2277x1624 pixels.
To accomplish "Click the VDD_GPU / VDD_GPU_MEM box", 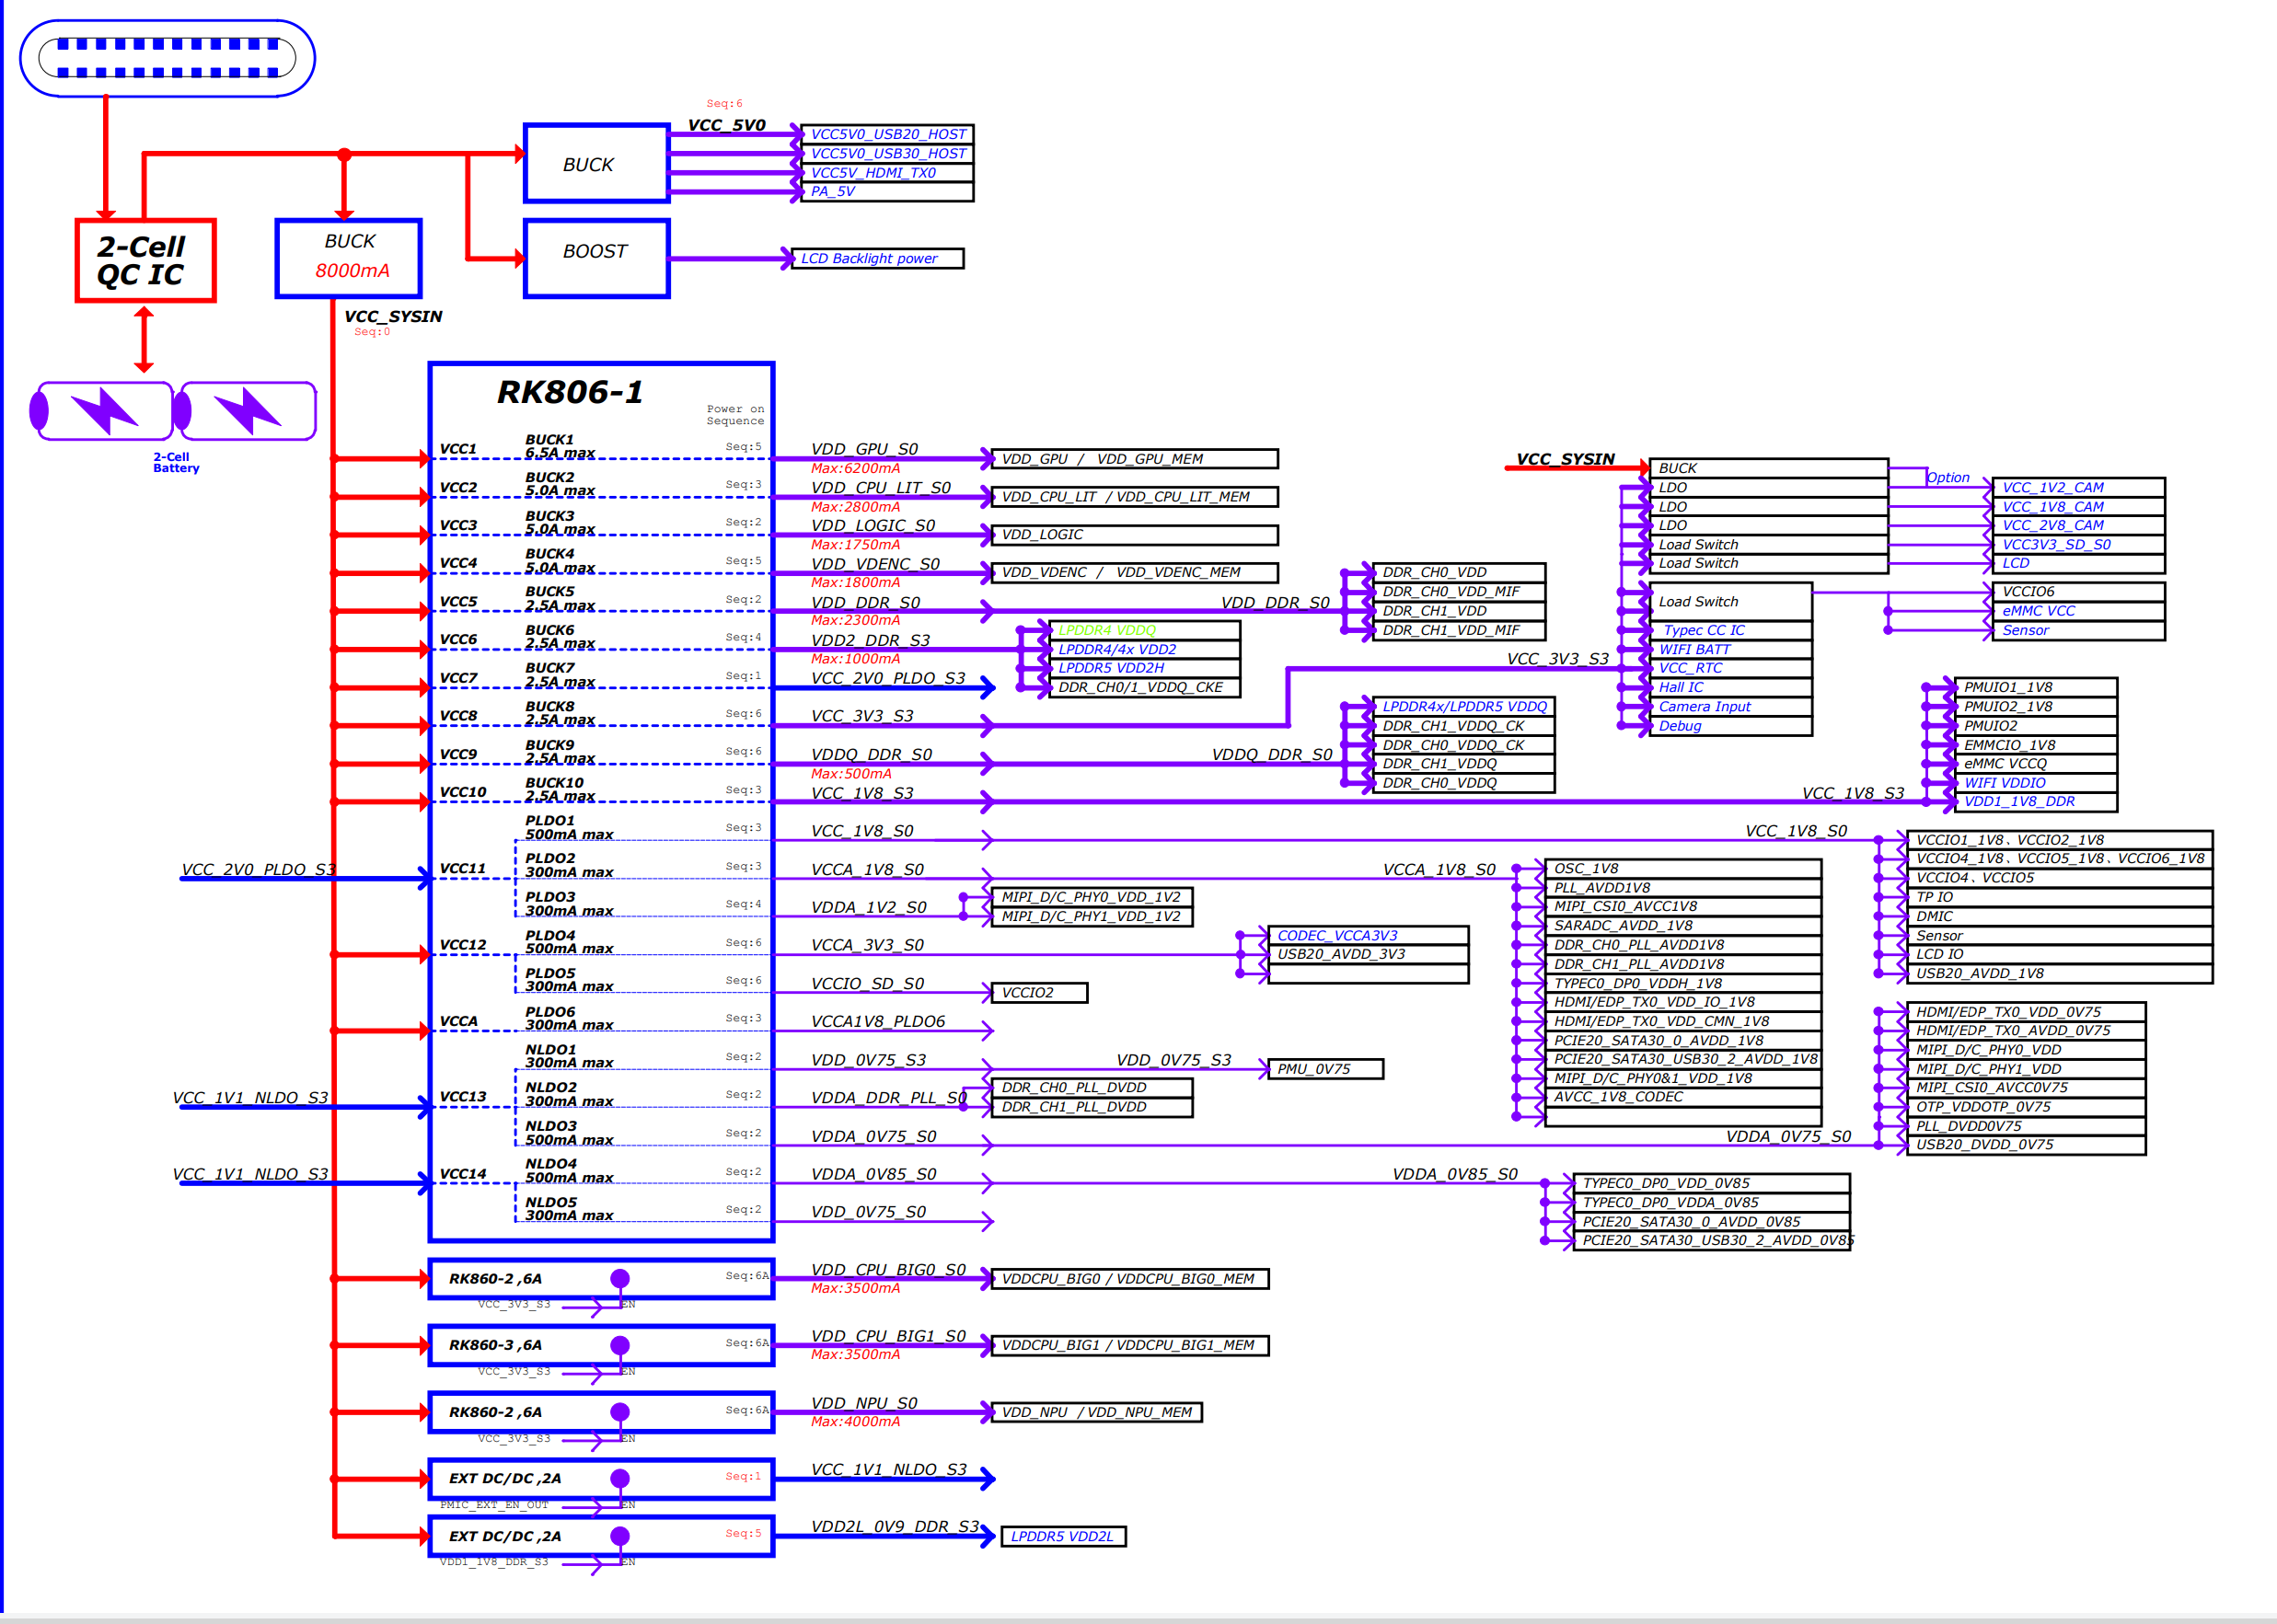I will click(1135, 459).
